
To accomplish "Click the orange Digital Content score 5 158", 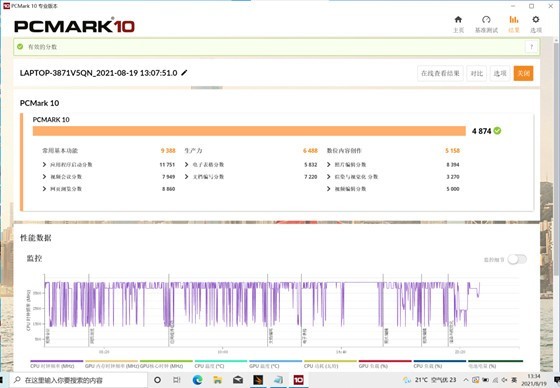I will (452, 151).
